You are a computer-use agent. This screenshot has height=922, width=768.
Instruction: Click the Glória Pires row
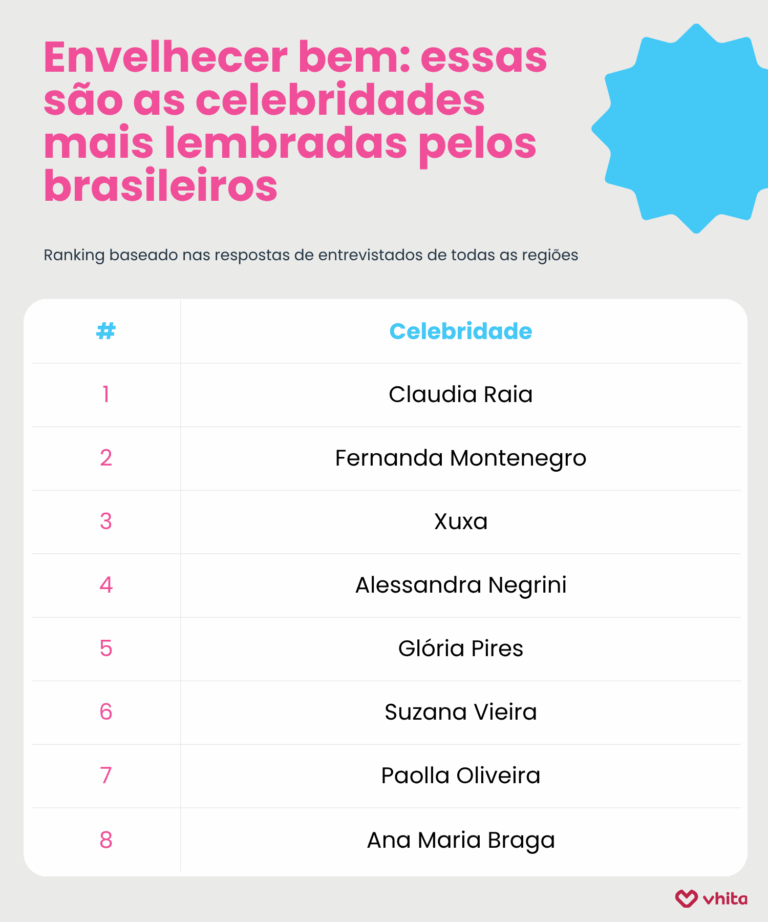point(460,648)
